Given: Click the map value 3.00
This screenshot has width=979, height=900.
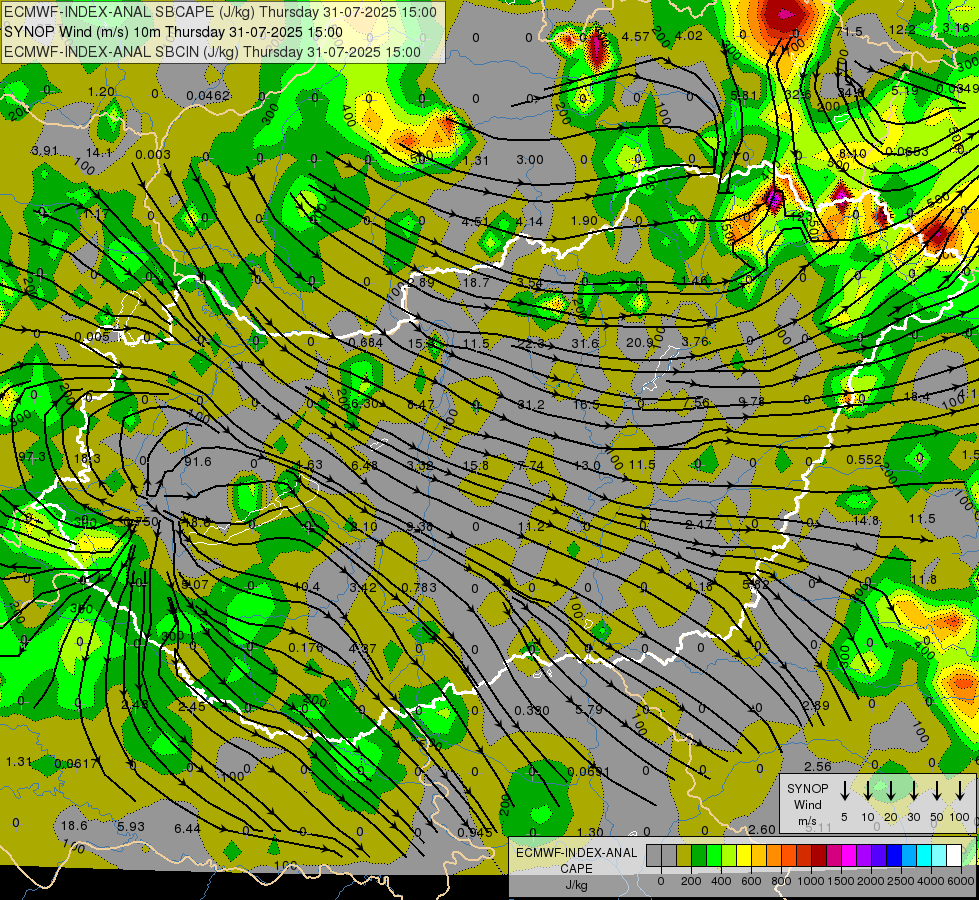Looking at the screenshot, I should tap(530, 160).
